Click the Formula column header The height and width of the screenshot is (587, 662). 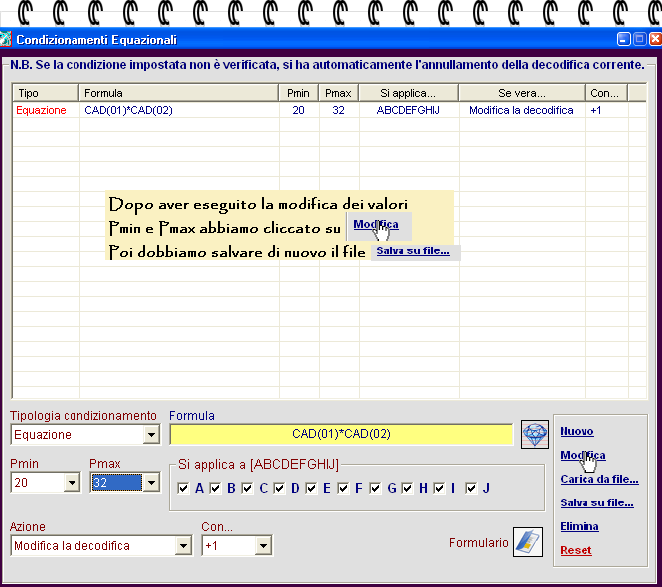tap(179, 93)
